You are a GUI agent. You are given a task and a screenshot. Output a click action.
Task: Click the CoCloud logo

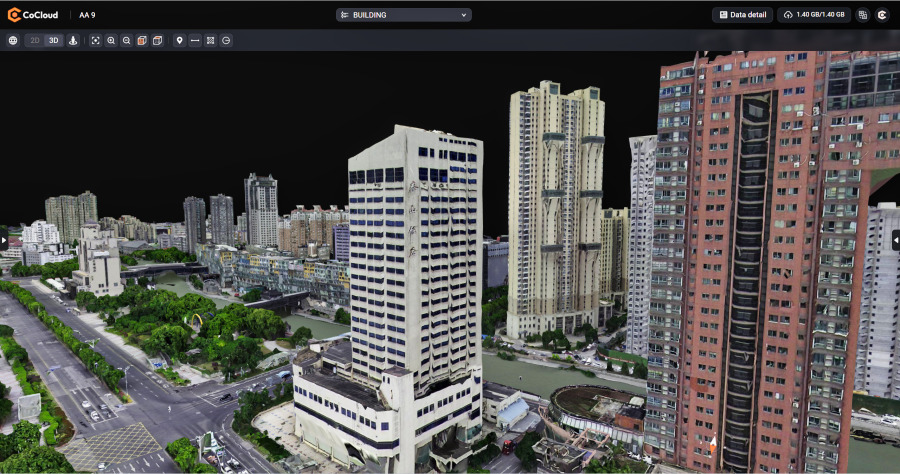point(35,15)
